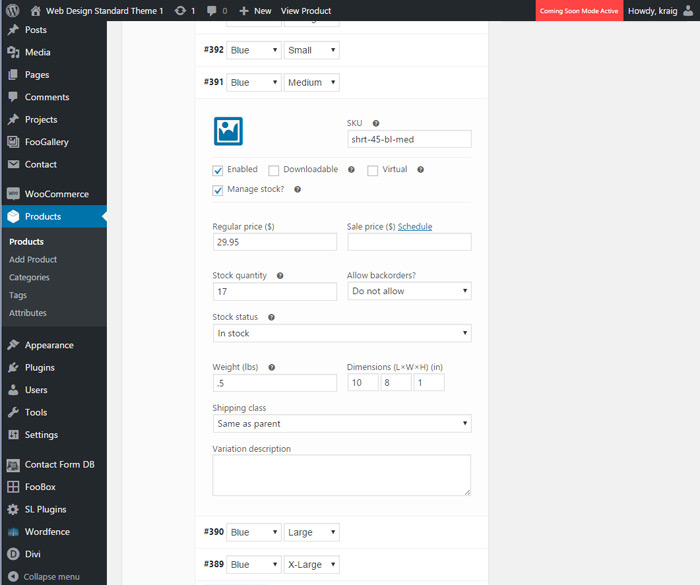Click the New label in admin bar
This screenshot has width=700, height=585.
pos(262,11)
